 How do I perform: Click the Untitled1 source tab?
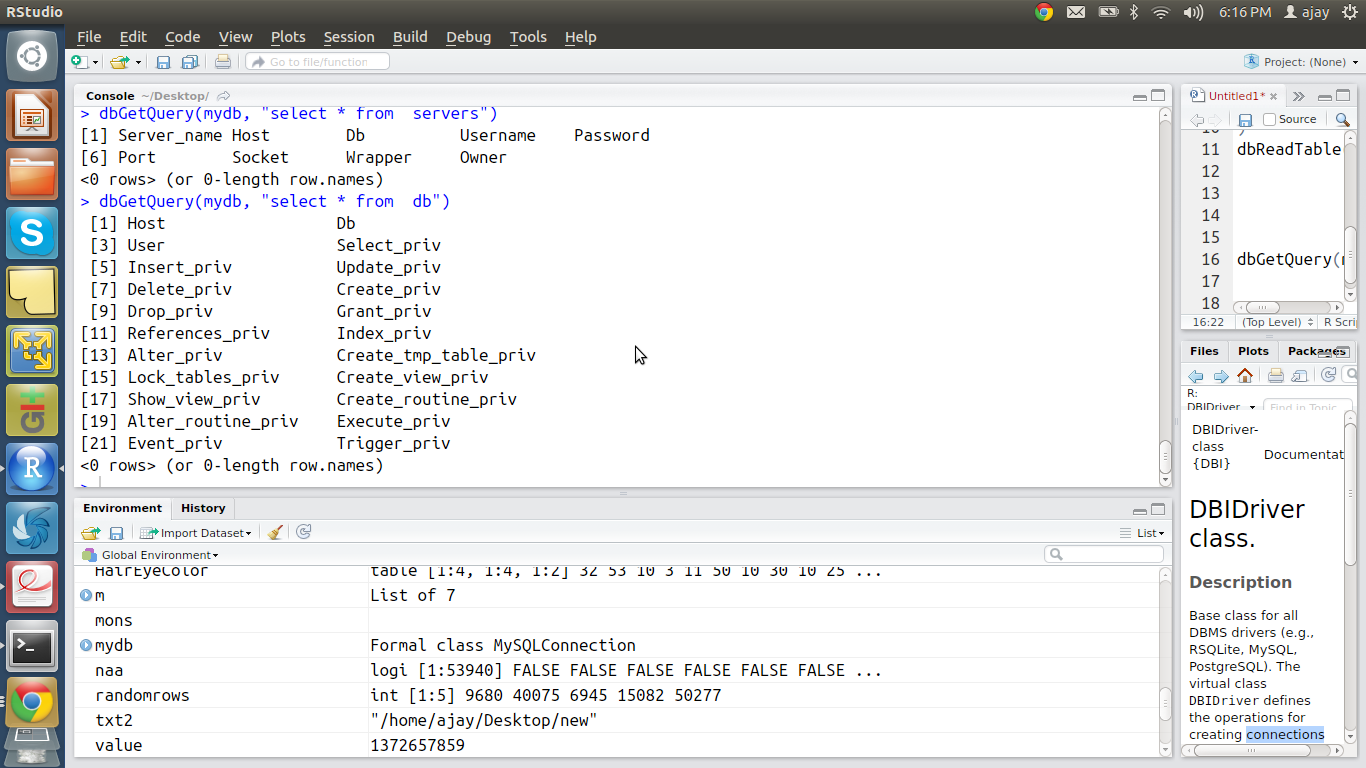pyautogui.click(x=1235, y=96)
